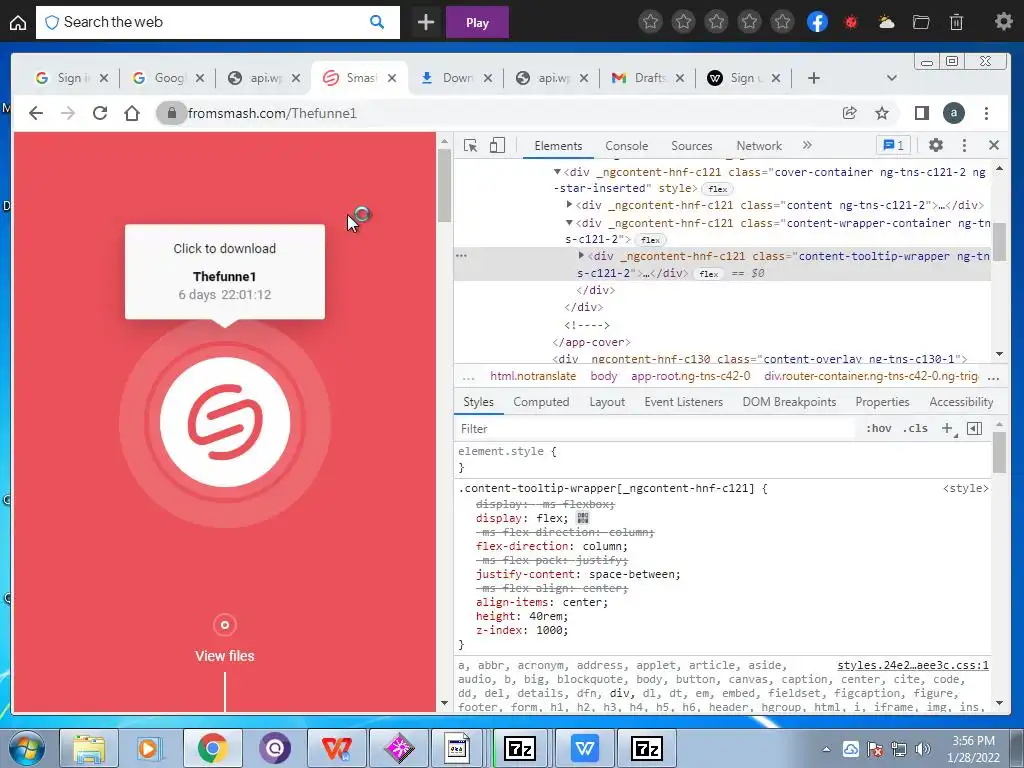Open Chrome three-dot menu

[986, 113]
